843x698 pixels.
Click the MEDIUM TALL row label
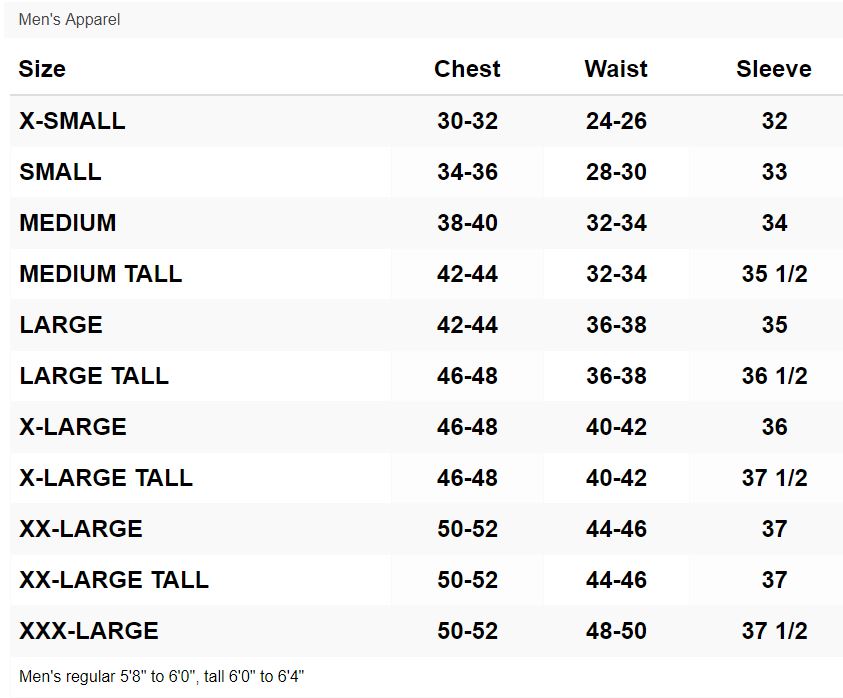(100, 274)
